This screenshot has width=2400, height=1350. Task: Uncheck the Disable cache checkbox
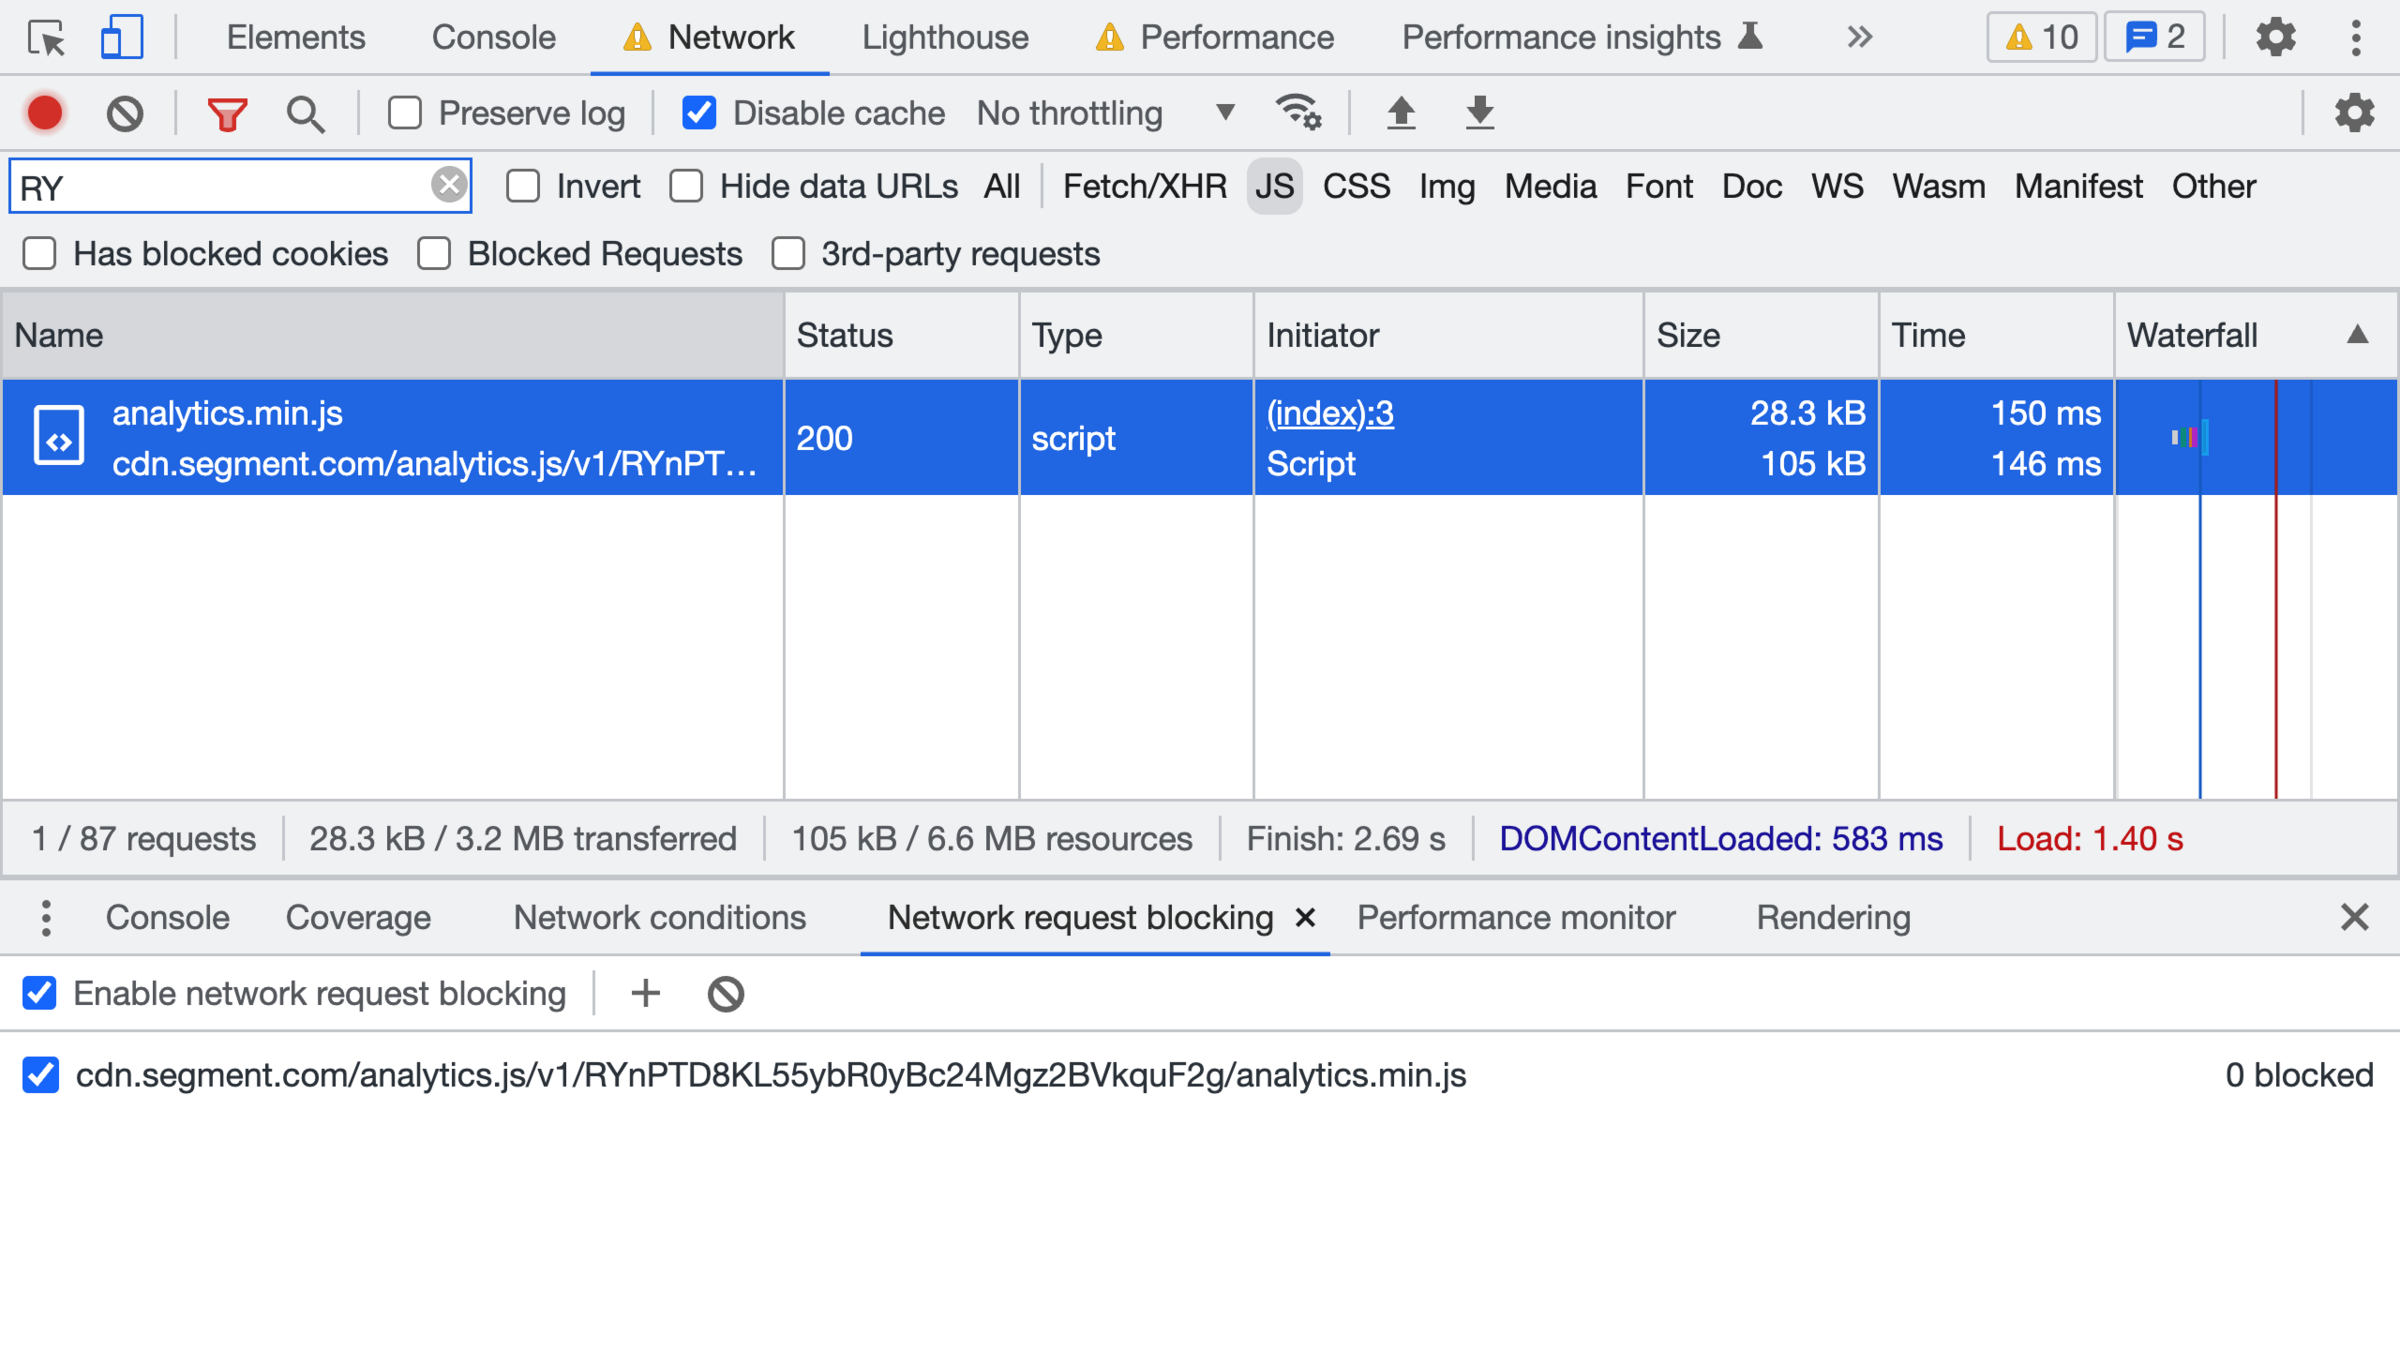[699, 113]
